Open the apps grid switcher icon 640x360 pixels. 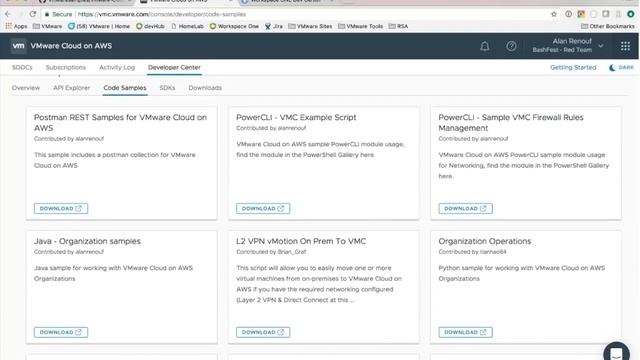point(625,46)
